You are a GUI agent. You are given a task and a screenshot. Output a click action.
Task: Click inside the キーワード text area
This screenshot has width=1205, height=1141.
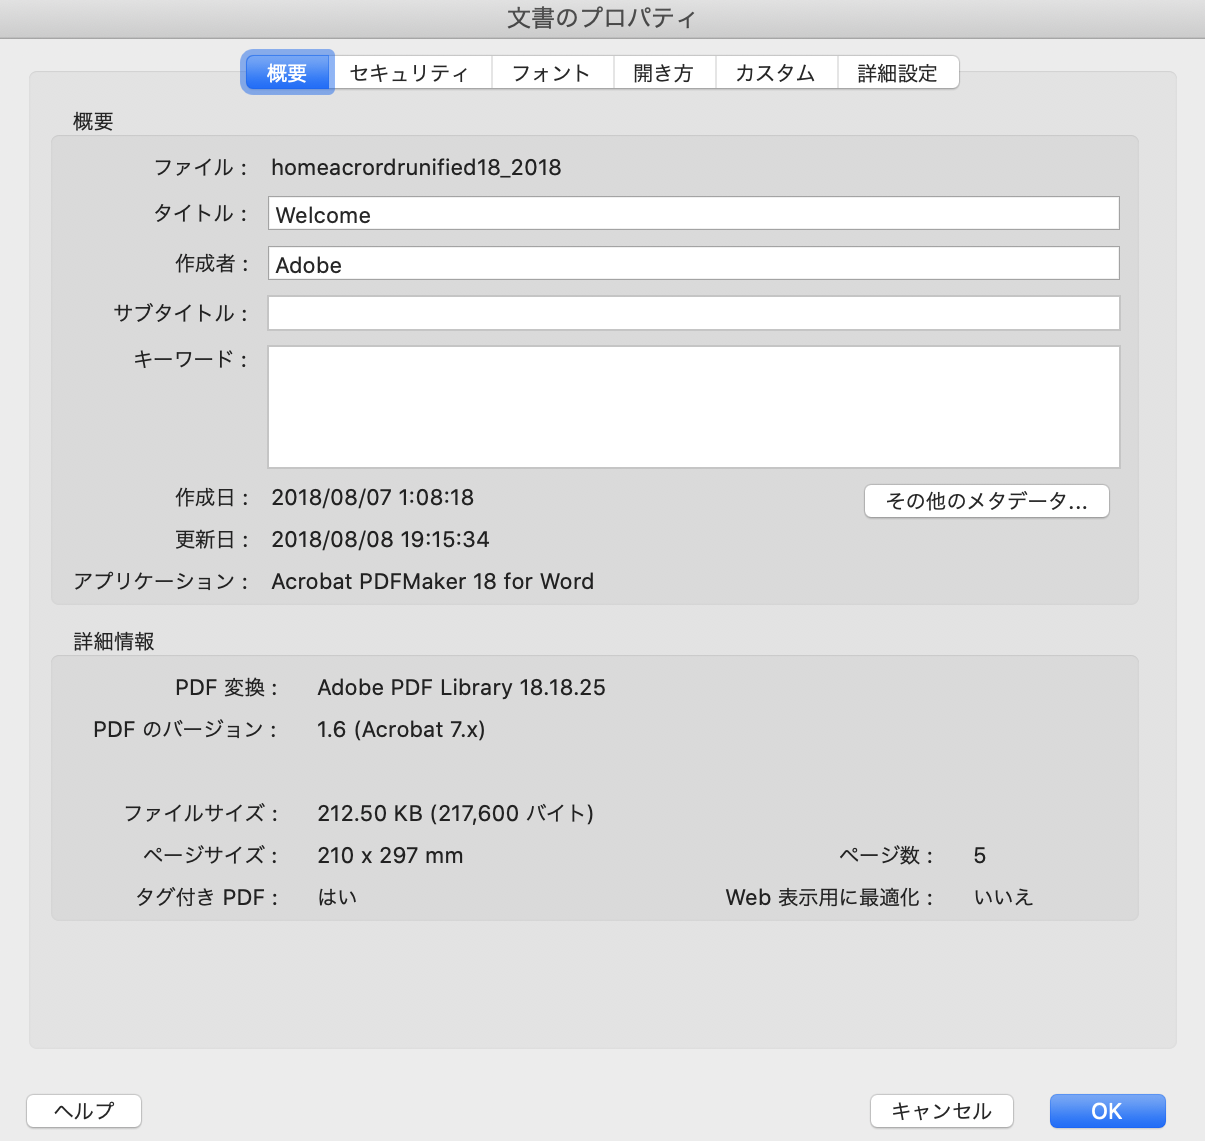pos(693,407)
